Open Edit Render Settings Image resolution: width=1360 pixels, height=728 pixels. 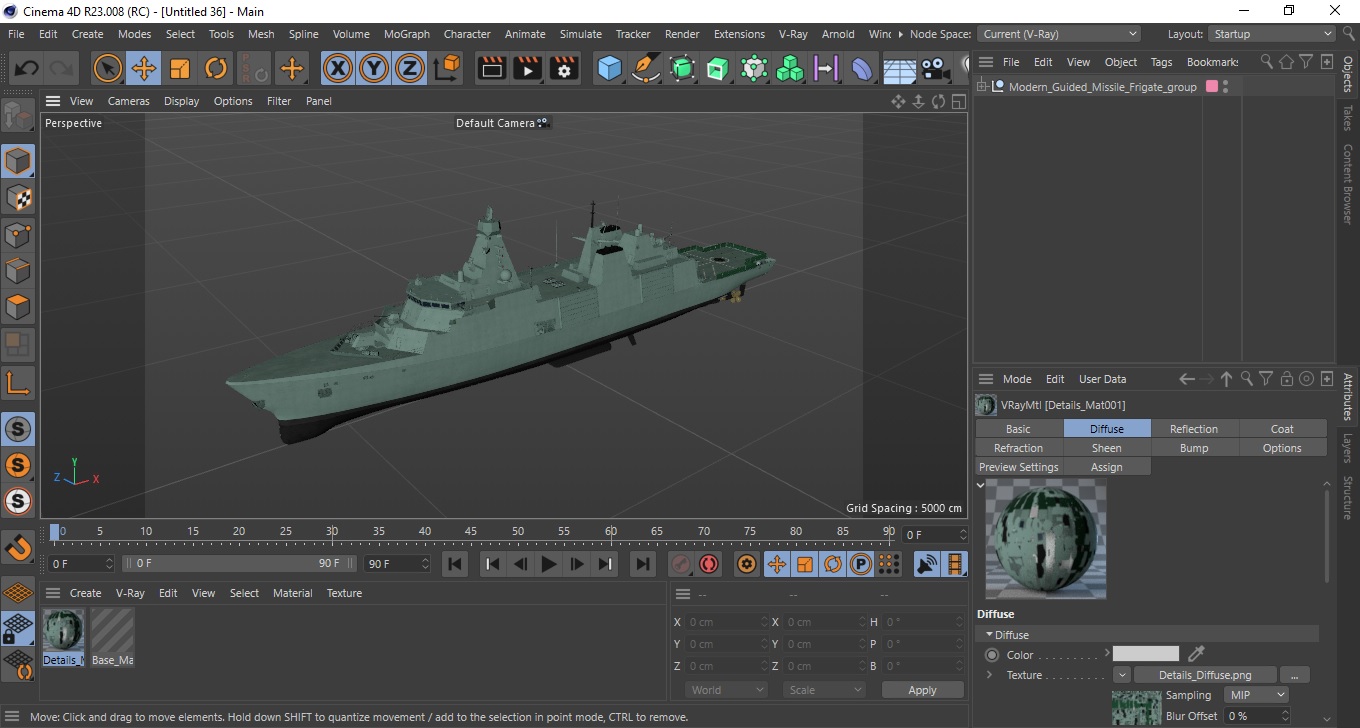(x=565, y=69)
